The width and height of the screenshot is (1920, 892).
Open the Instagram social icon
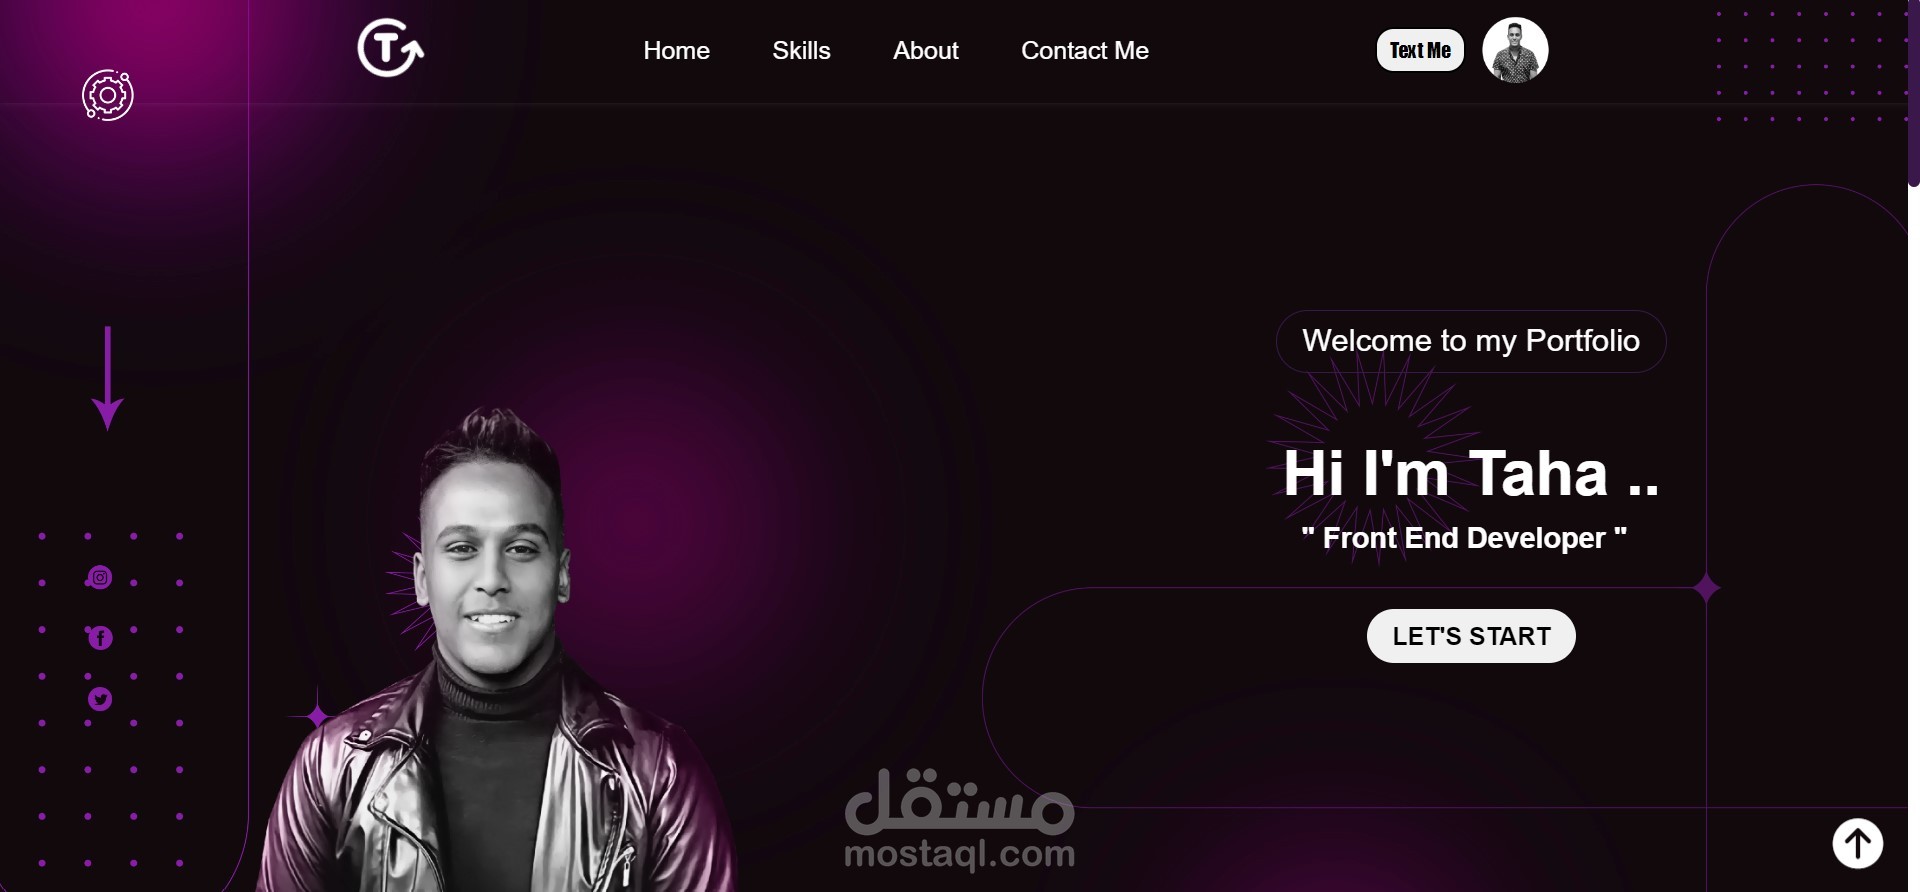pos(99,577)
